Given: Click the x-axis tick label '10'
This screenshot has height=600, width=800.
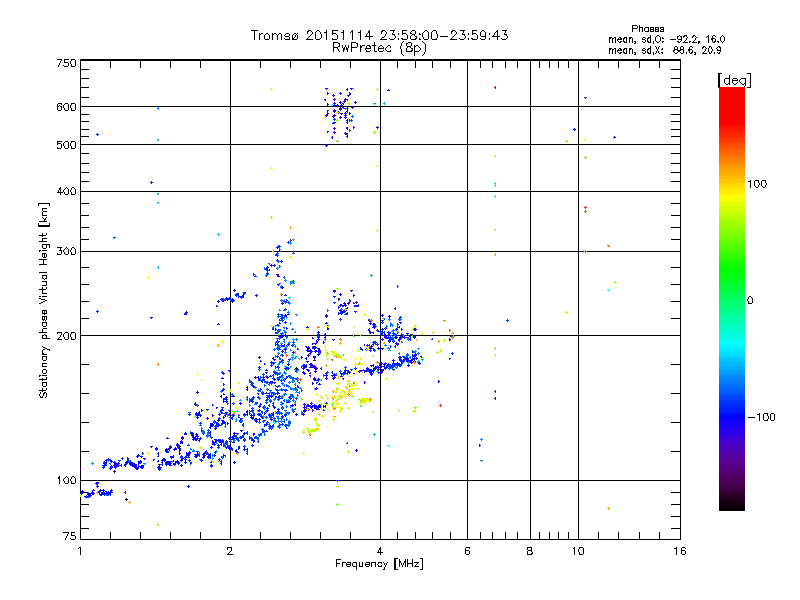Looking at the screenshot, I should click(578, 551).
